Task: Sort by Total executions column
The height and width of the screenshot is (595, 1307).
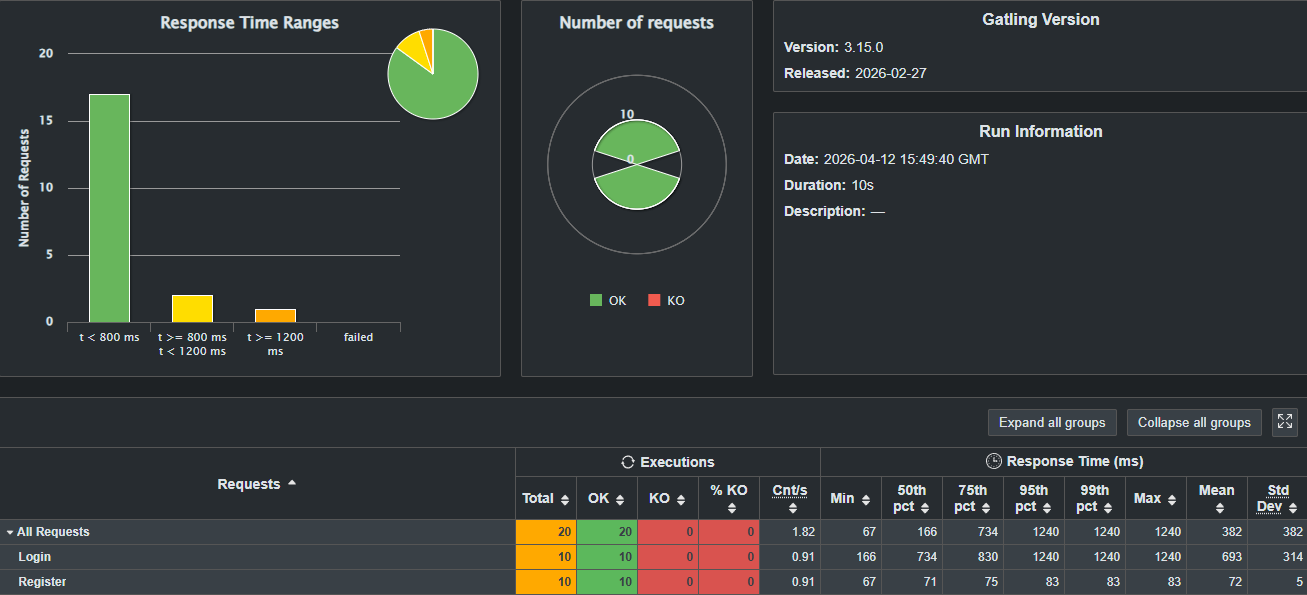Action: point(545,498)
